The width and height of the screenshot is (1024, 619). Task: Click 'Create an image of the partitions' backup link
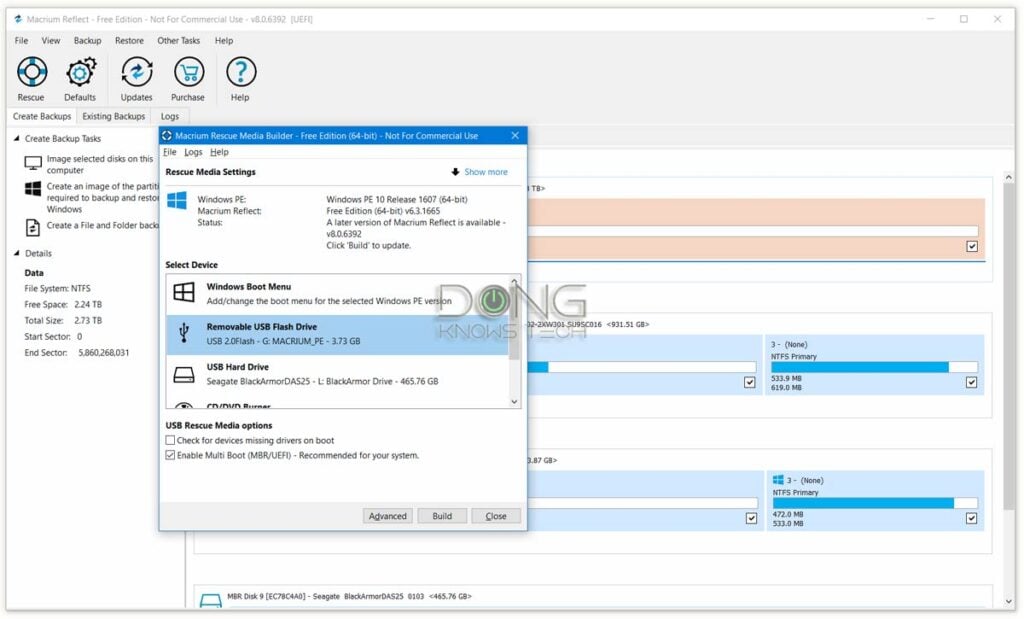point(103,198)
